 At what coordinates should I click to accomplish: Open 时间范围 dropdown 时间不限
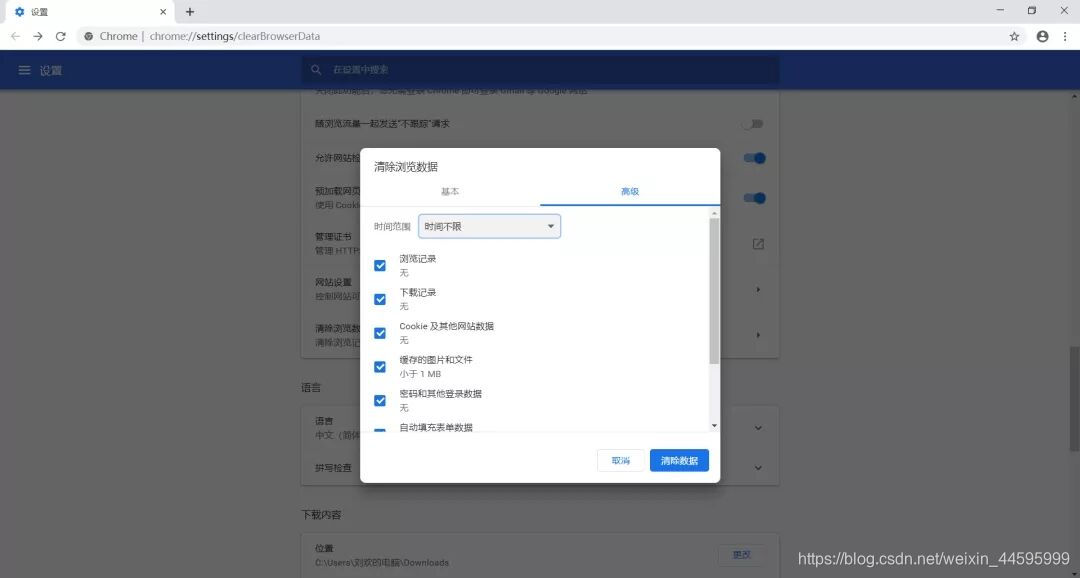pos(490,226)
